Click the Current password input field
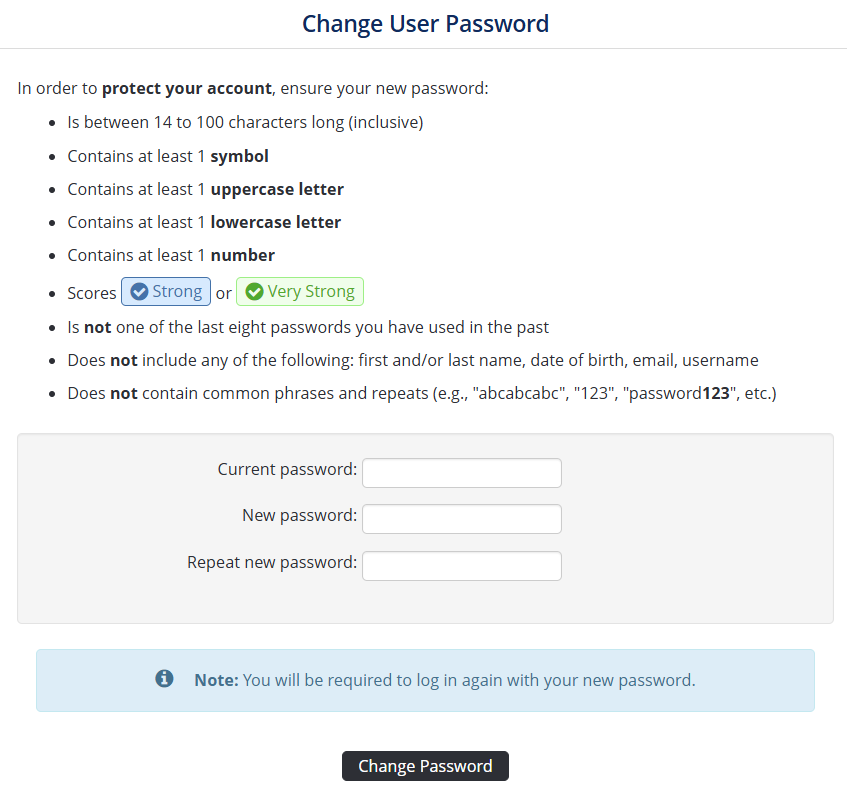The image size is (847, 786). 461,473
